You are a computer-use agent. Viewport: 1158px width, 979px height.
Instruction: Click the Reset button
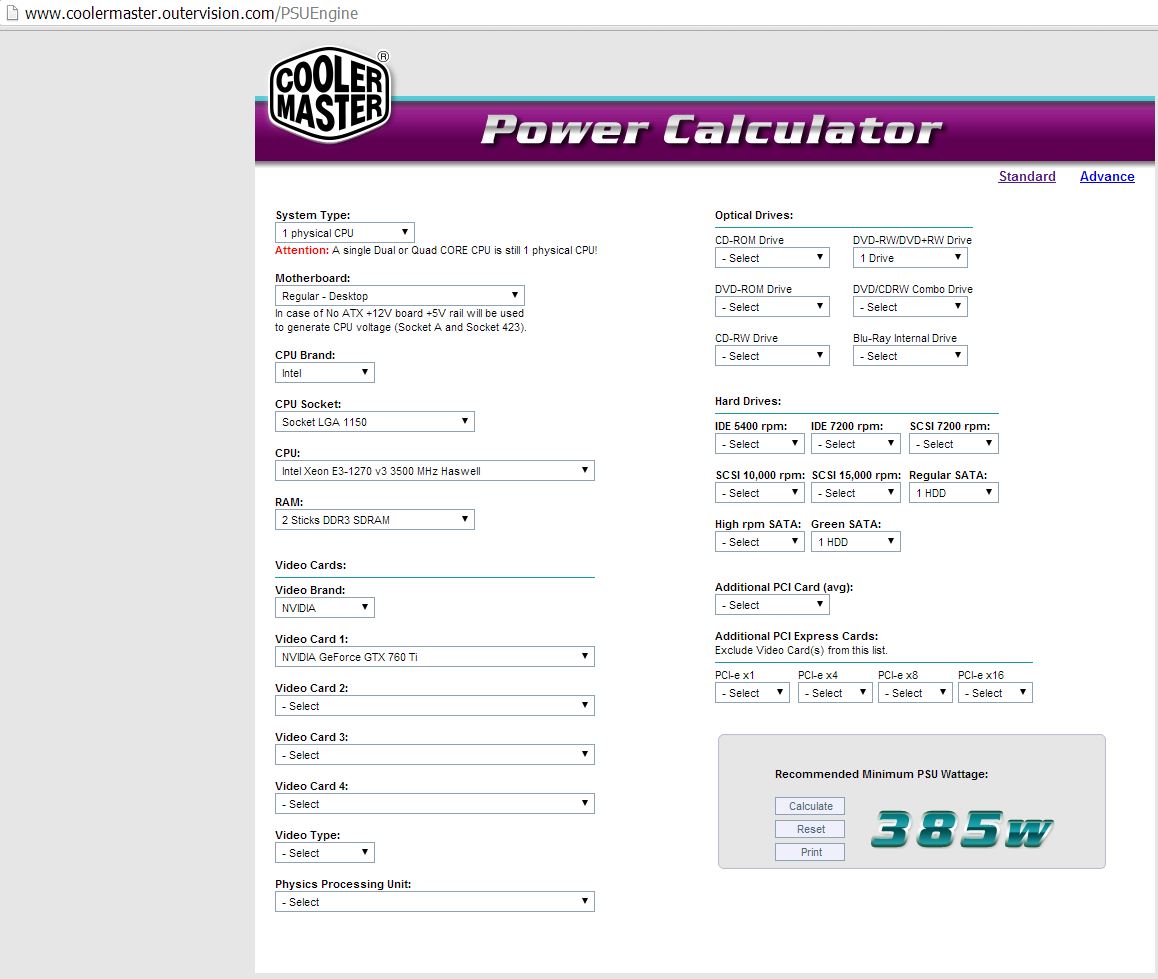[810, 829]
